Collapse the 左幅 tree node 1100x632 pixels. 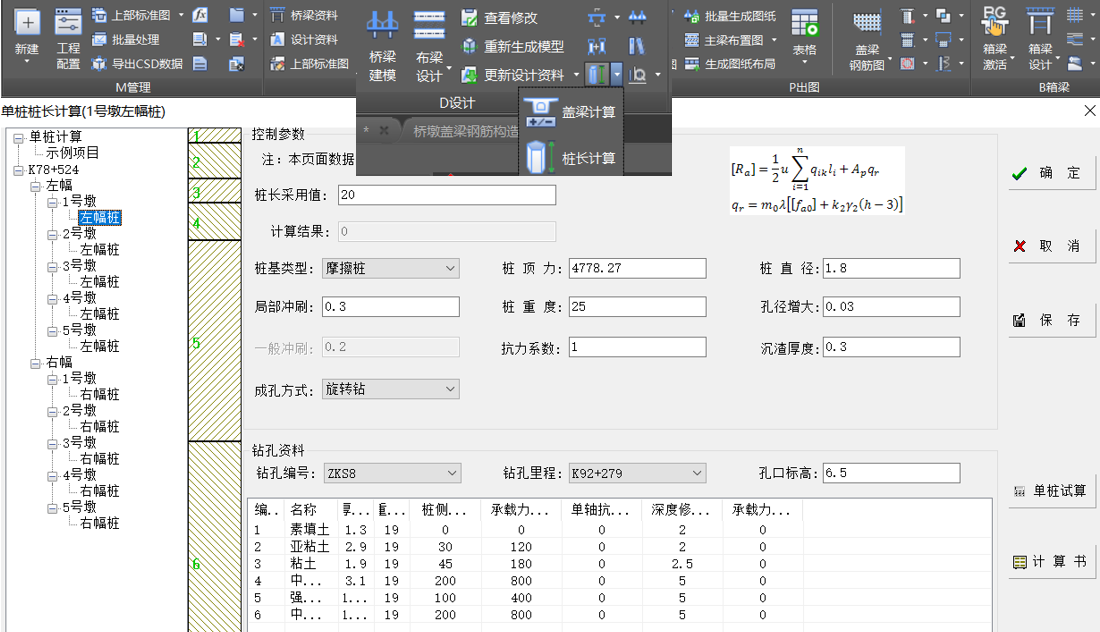click(37, 186)
